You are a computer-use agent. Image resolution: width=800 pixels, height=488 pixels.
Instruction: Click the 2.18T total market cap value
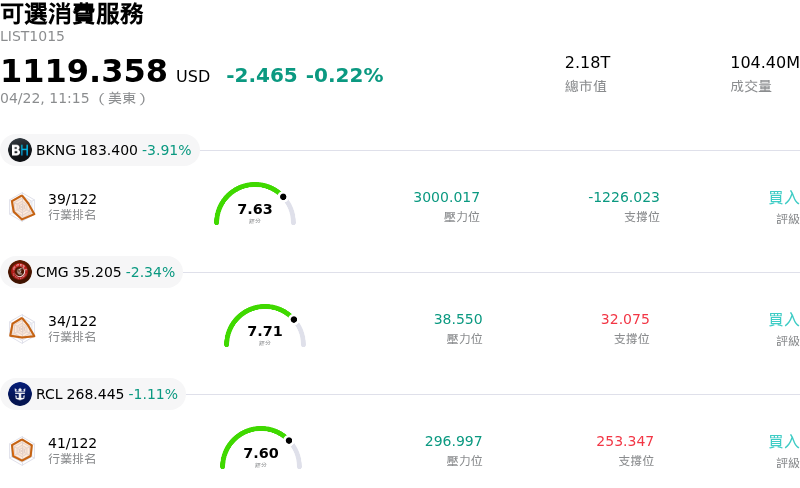(x=587, y=63)
